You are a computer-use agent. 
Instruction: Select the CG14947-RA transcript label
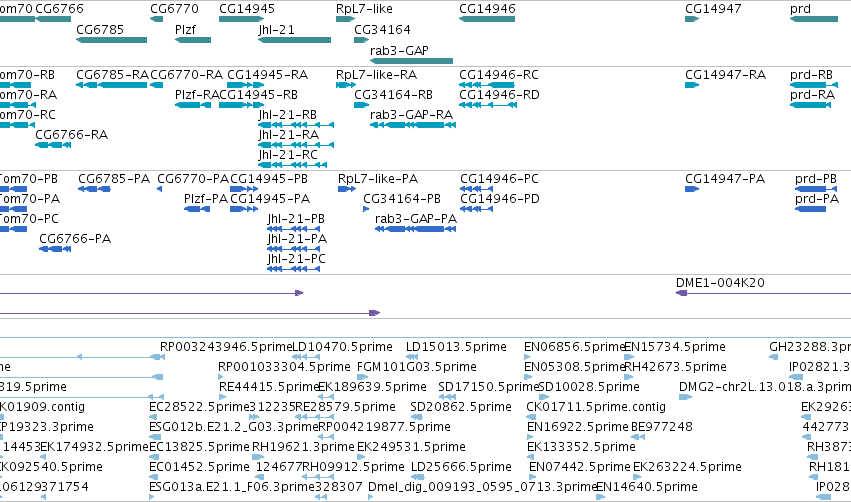[x=726, y=74]
